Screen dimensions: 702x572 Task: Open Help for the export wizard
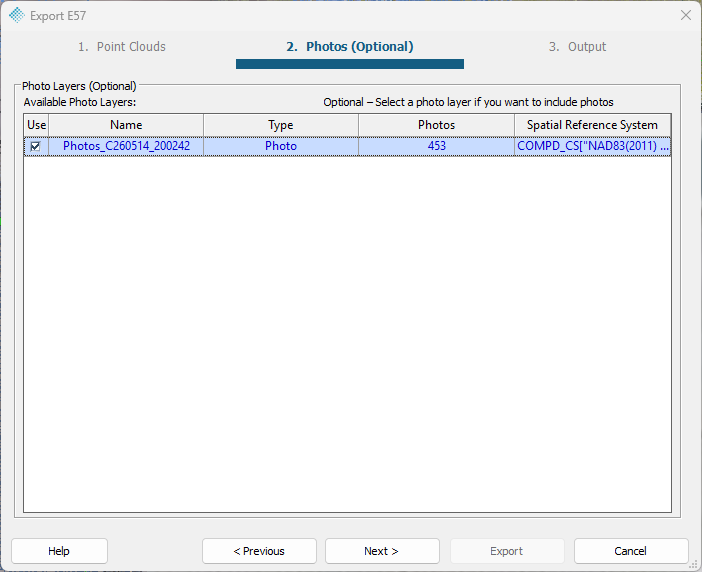tap(59, 551)
